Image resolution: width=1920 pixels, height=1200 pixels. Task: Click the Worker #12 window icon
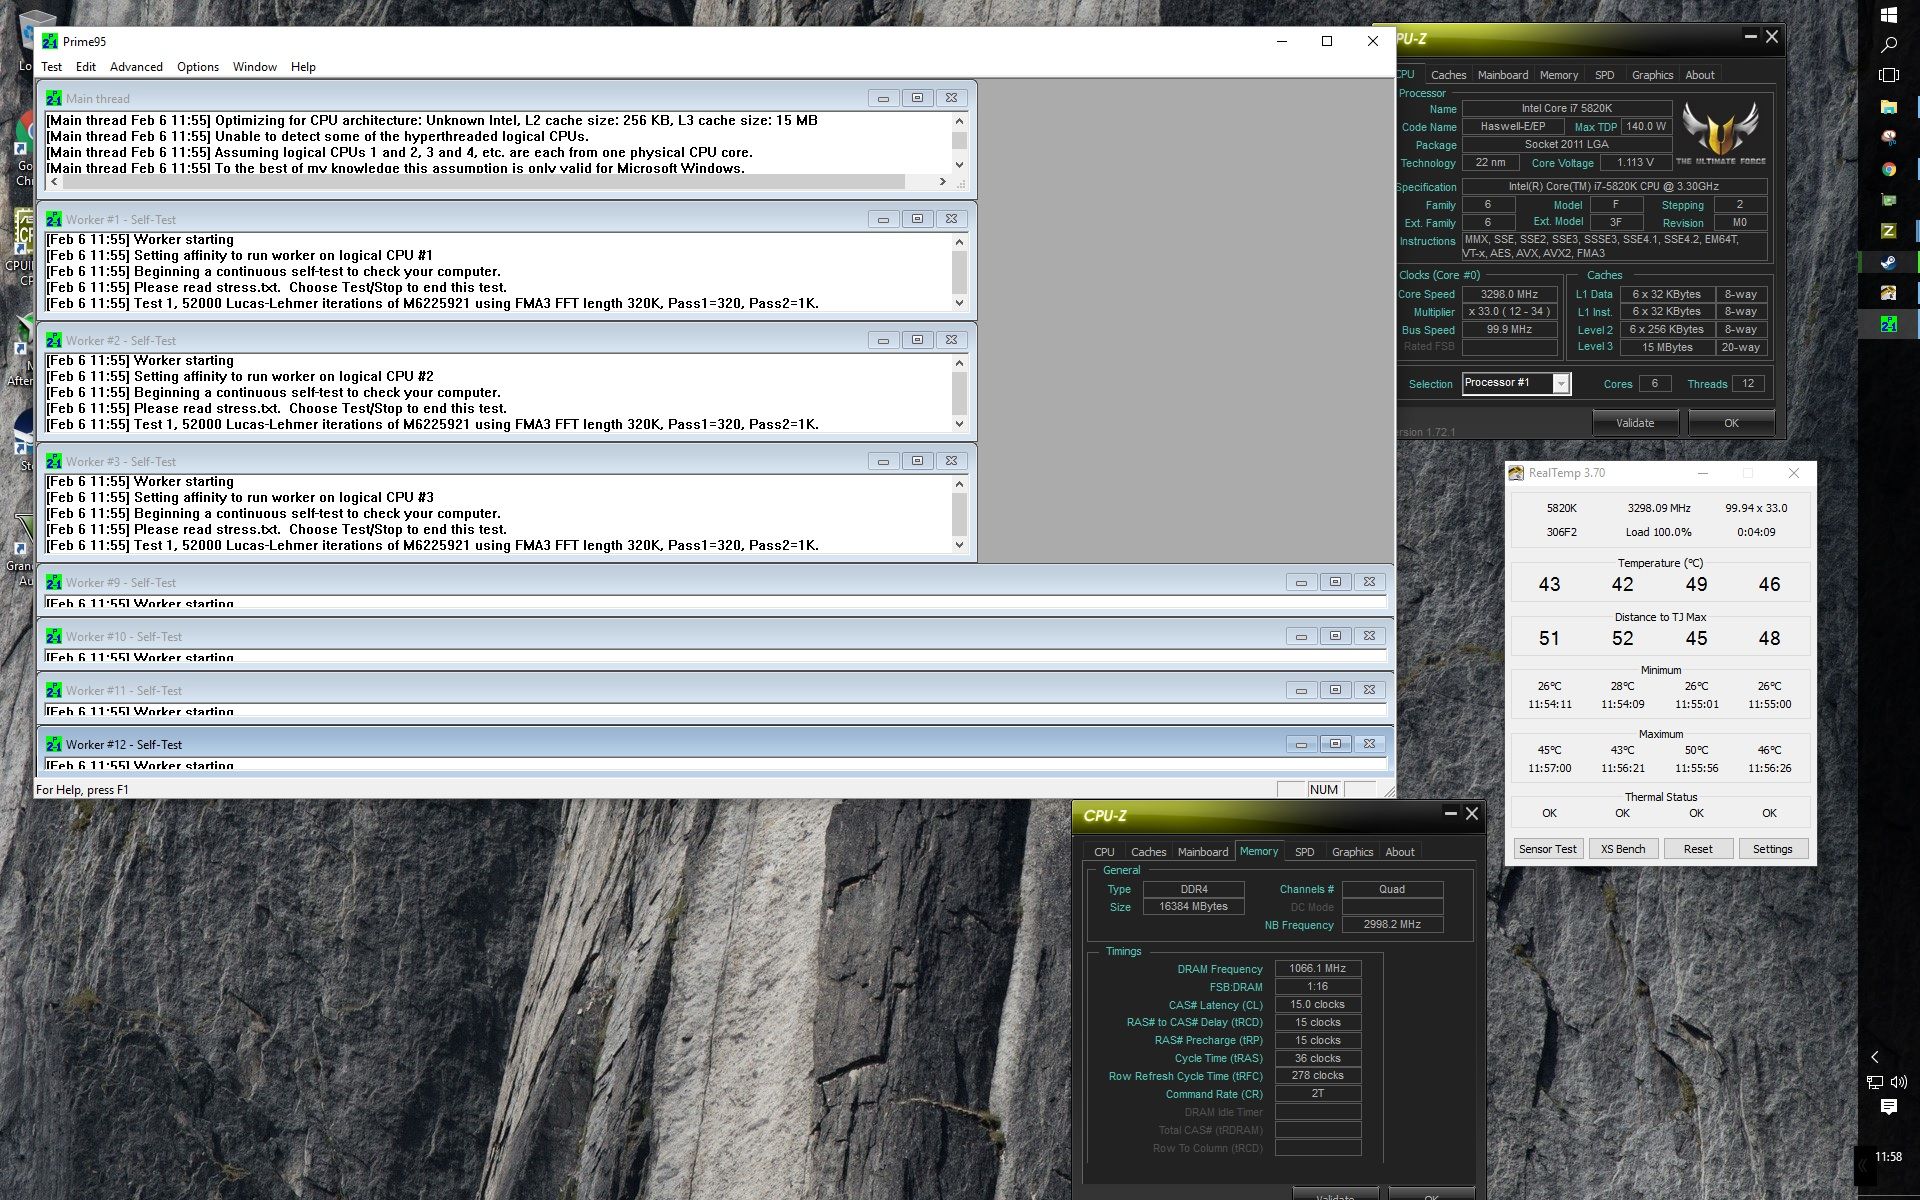tap(54, 744)
